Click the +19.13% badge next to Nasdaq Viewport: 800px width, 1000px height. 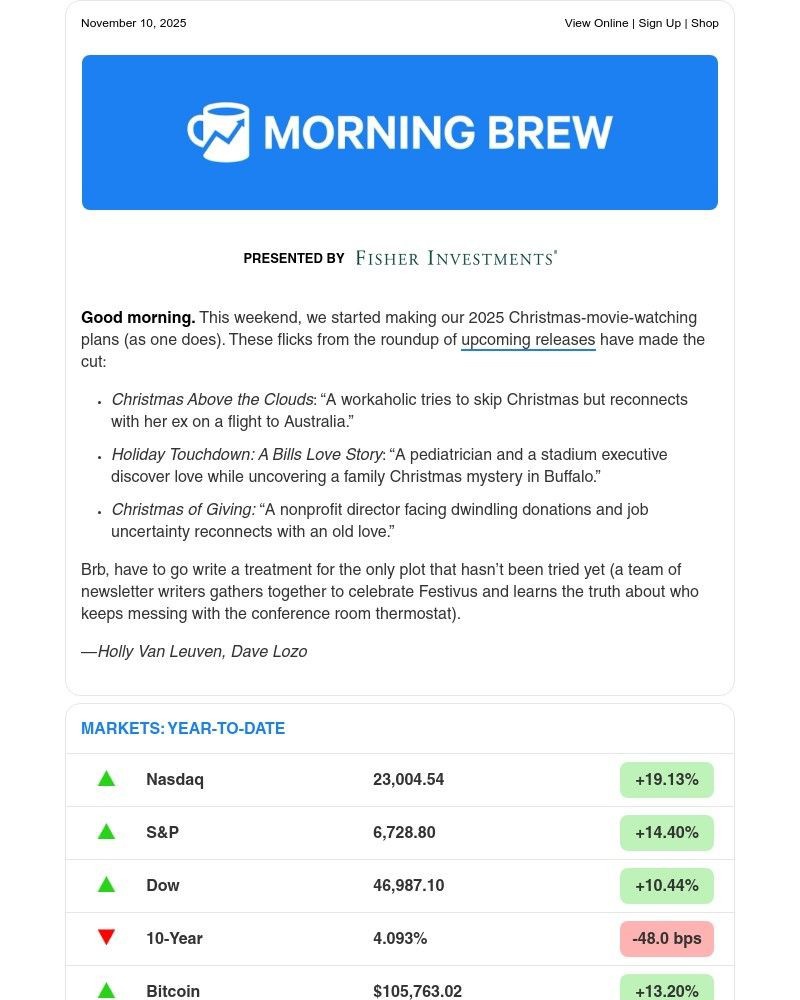click(666, 778)
